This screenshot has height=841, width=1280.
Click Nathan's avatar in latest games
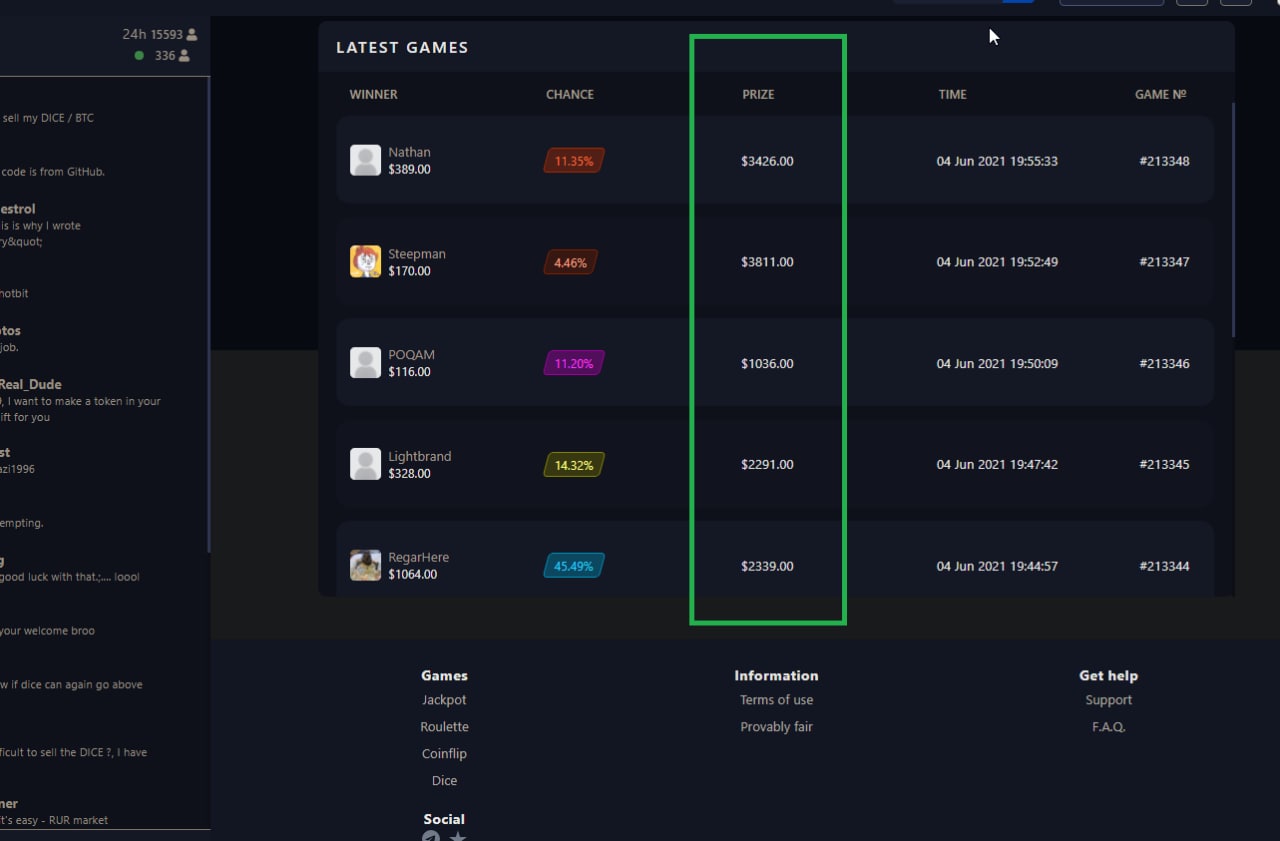(365, 161)
